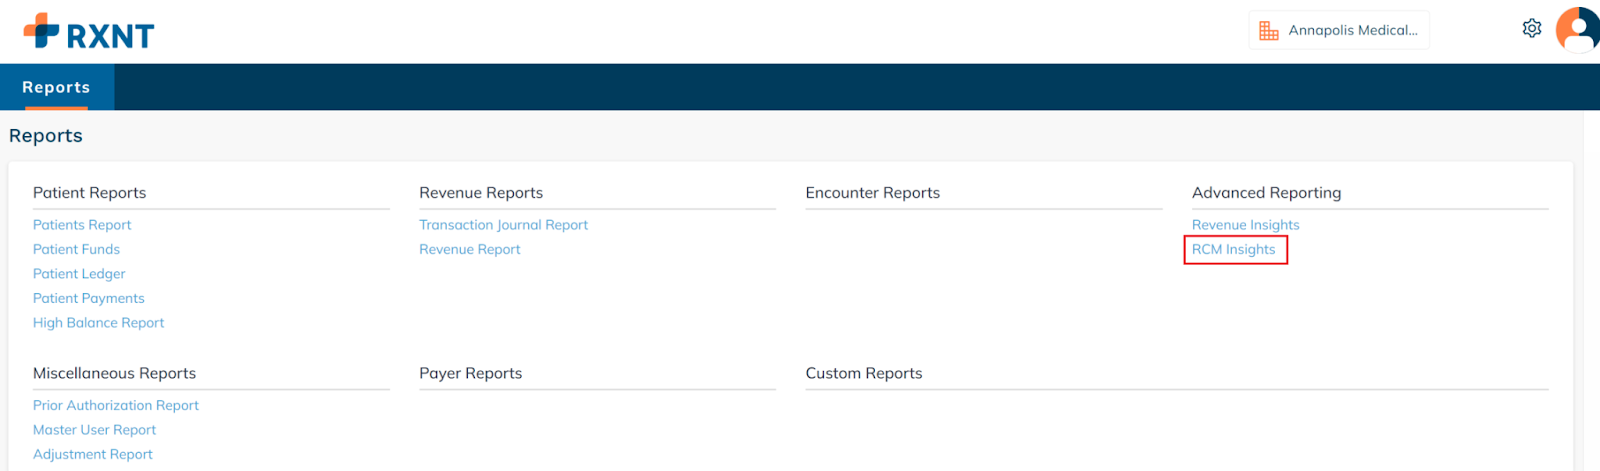Viewport: 1600px width, 471px height.
Task: Click the Encounter Reports section heading
Action: click(x=872, y=193)
